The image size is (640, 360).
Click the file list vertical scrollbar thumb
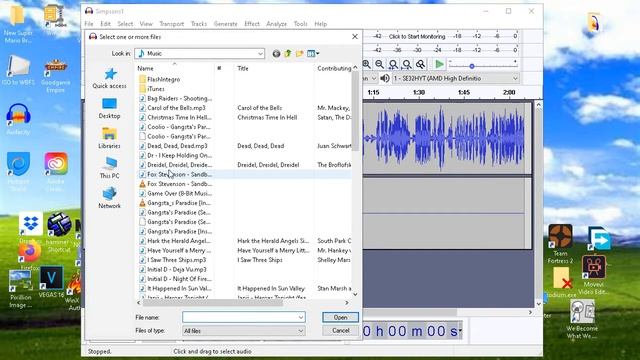point(355,111)
